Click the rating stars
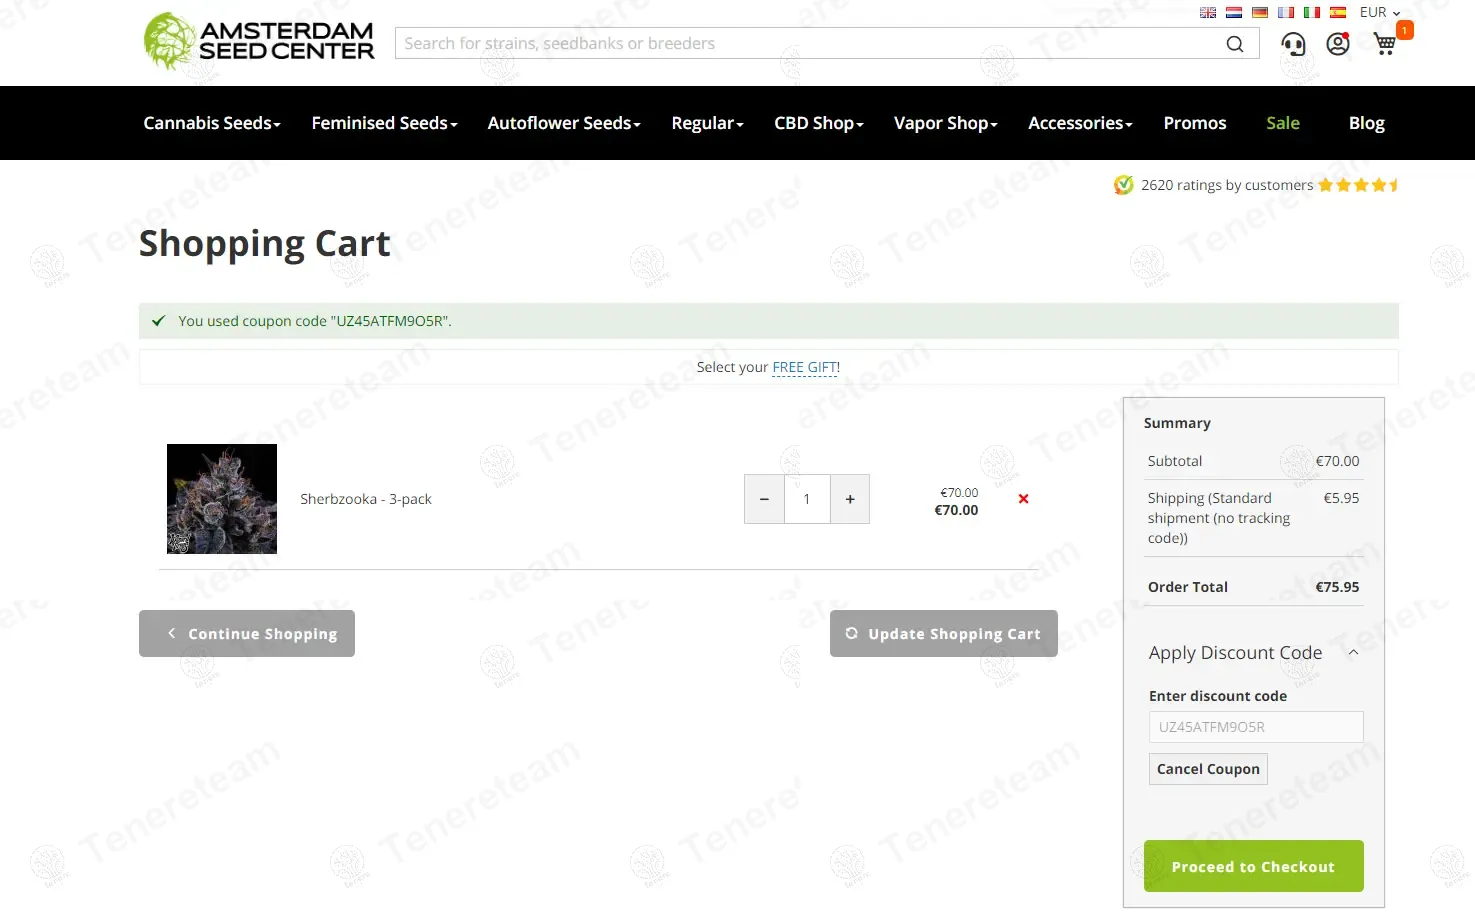The image size is (1475, 912). pyautogui.click(x=1358, y=185)
